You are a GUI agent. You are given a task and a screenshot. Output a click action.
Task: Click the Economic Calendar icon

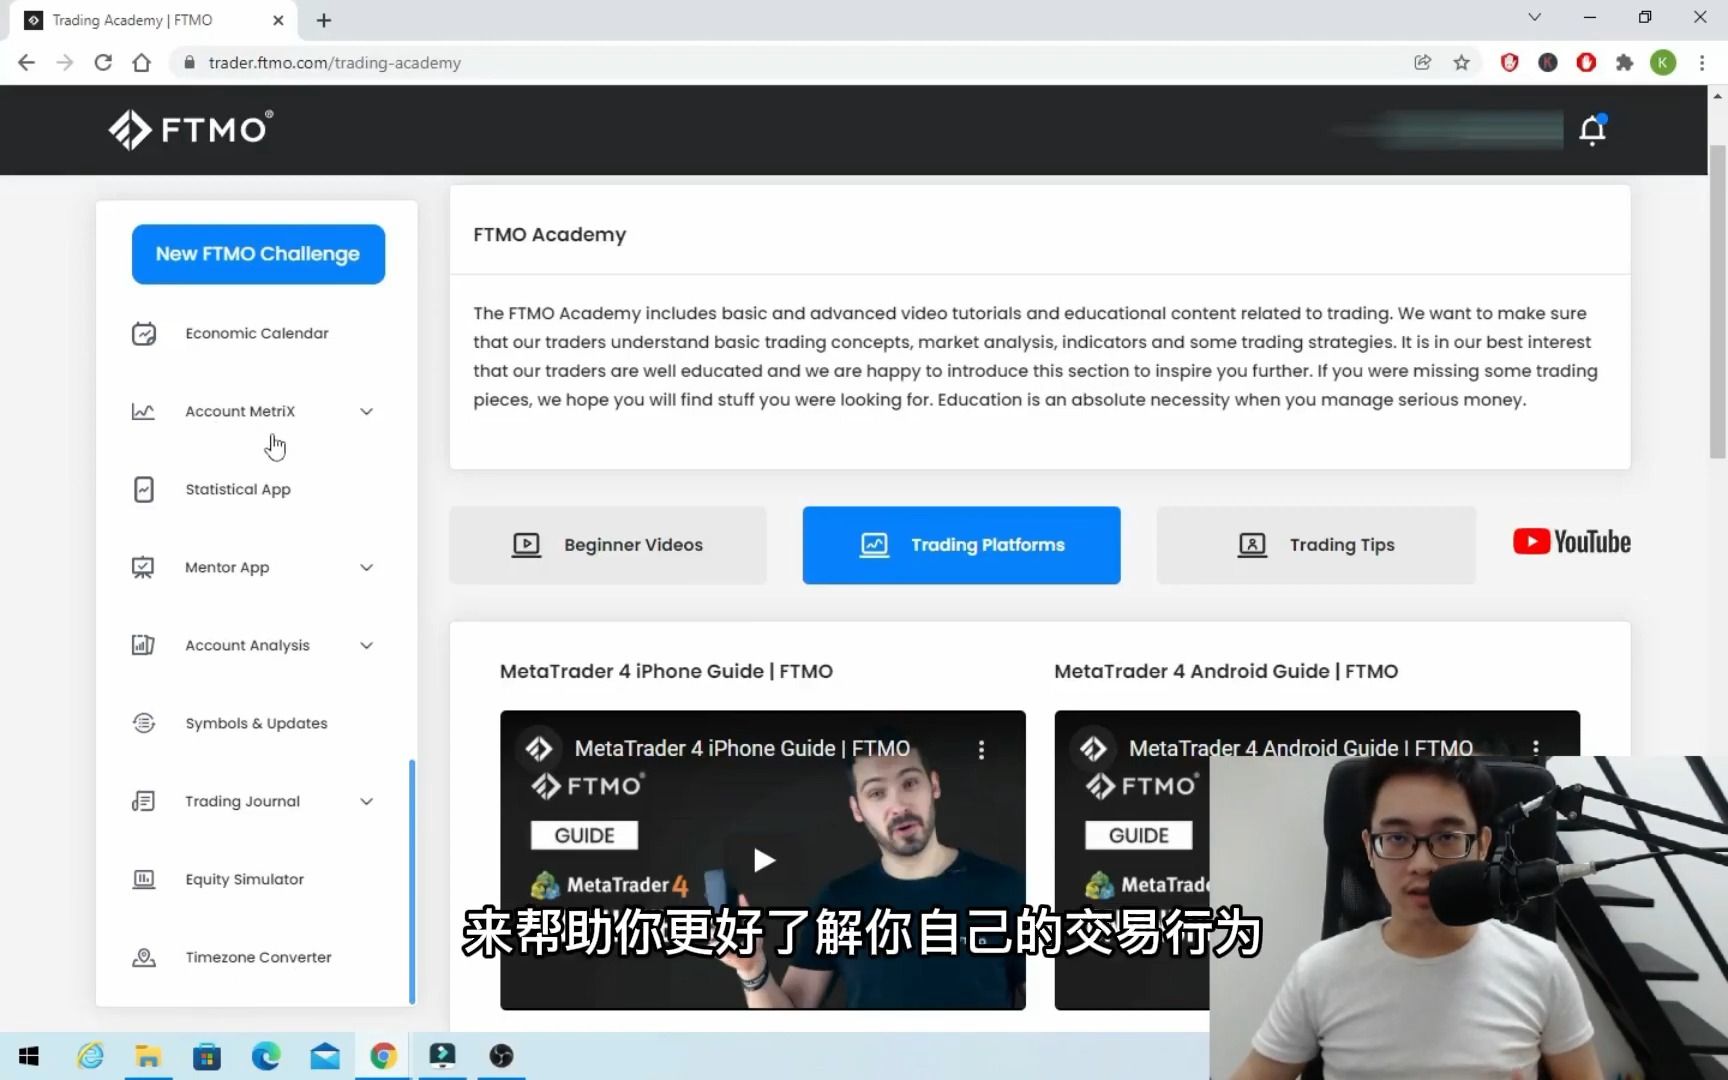pos(144,333)
